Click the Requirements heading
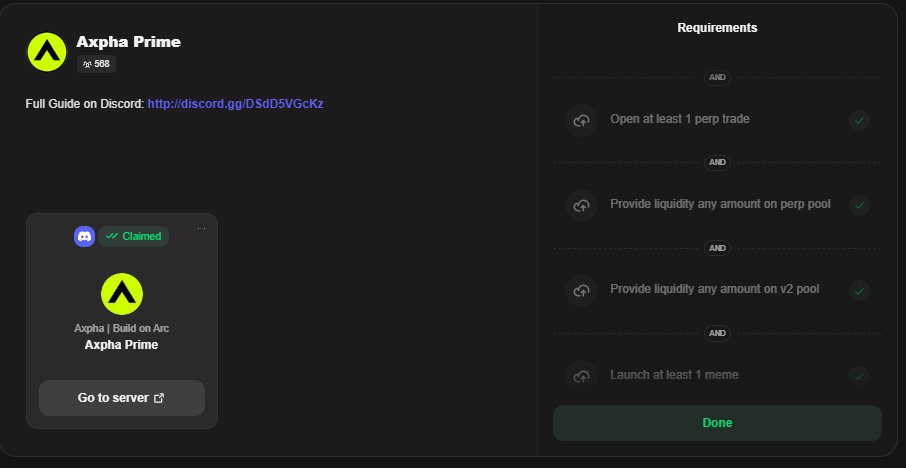 717,28
